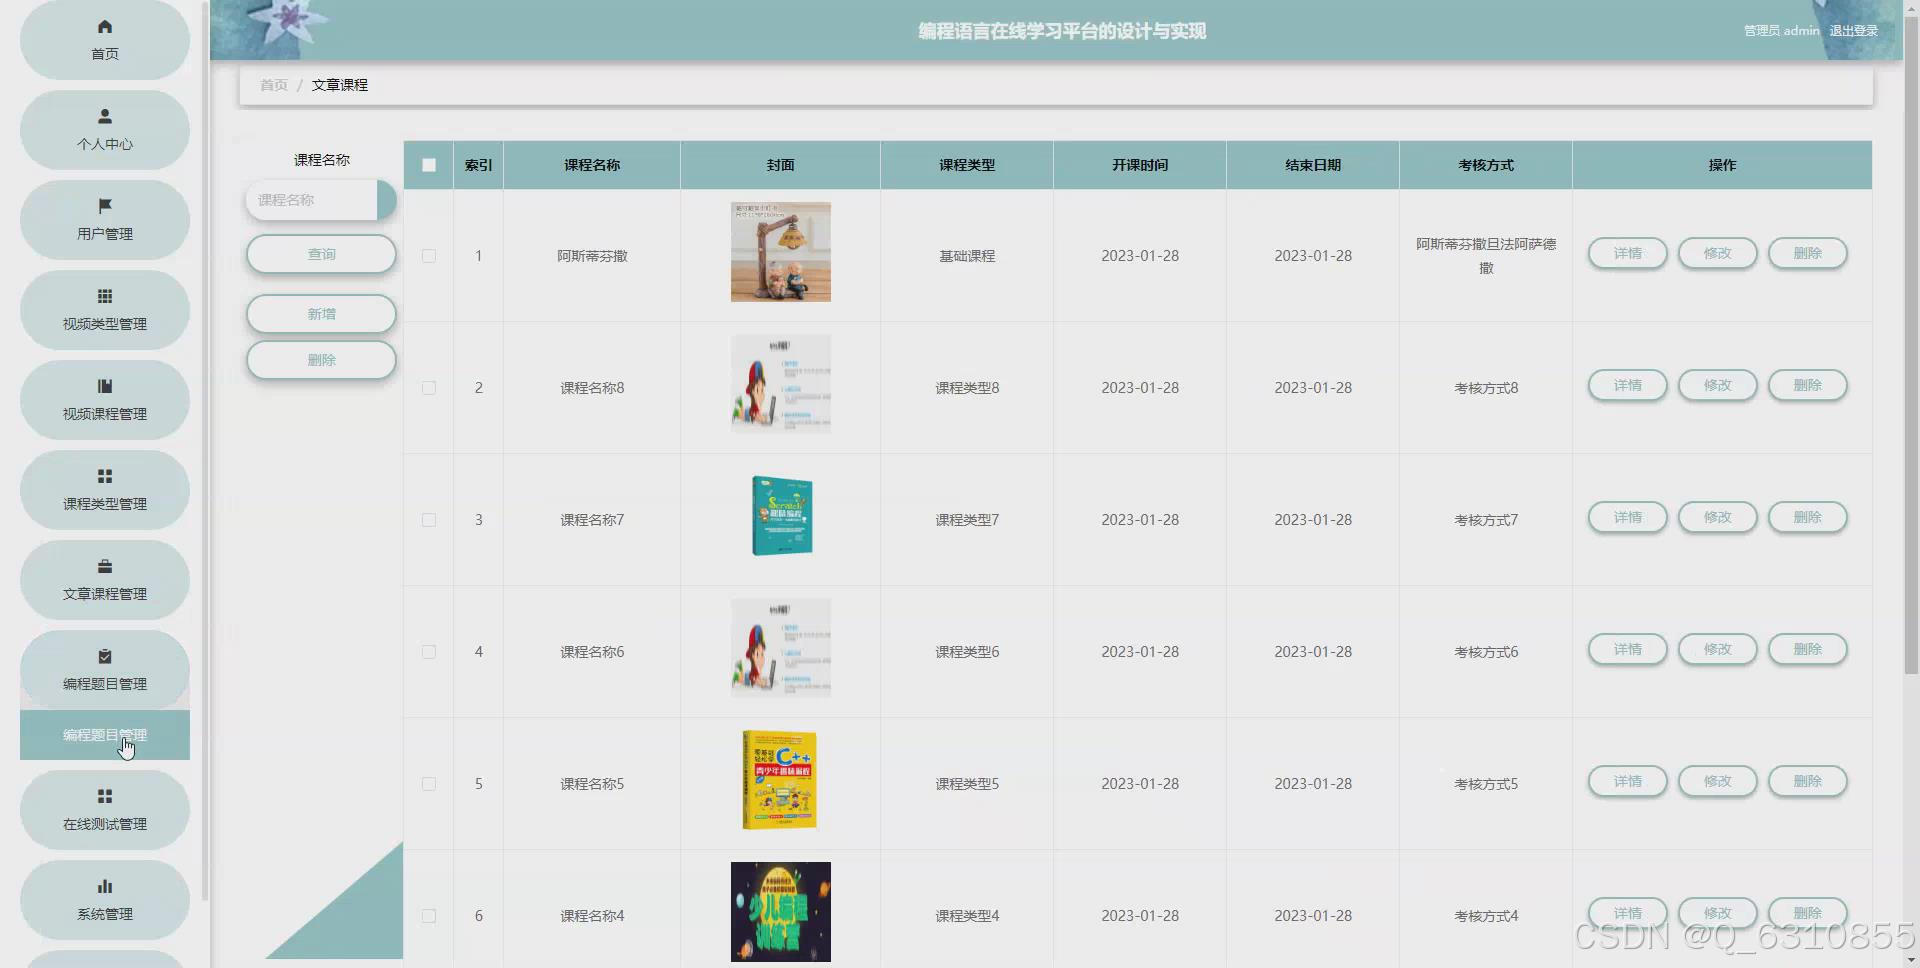This screenshot has height=968, width=1920.
Task: Click the 管理员 admin label
Action: pyautogui.click(x=1781, y=31)
